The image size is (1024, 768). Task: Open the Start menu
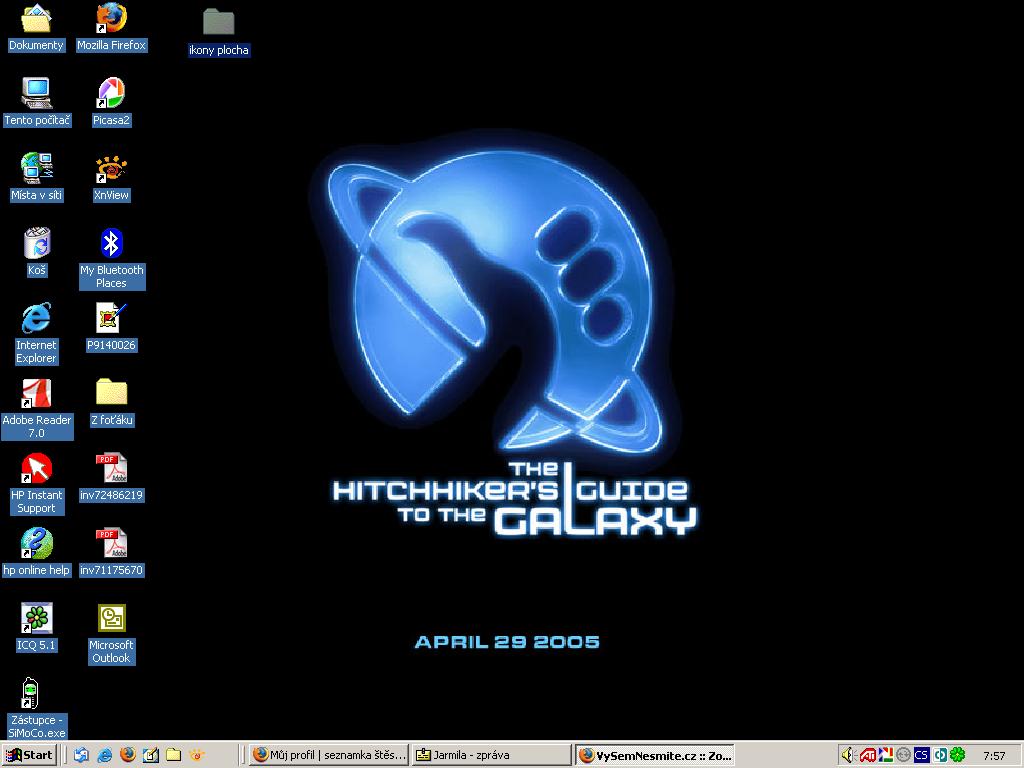pos(29,755)
